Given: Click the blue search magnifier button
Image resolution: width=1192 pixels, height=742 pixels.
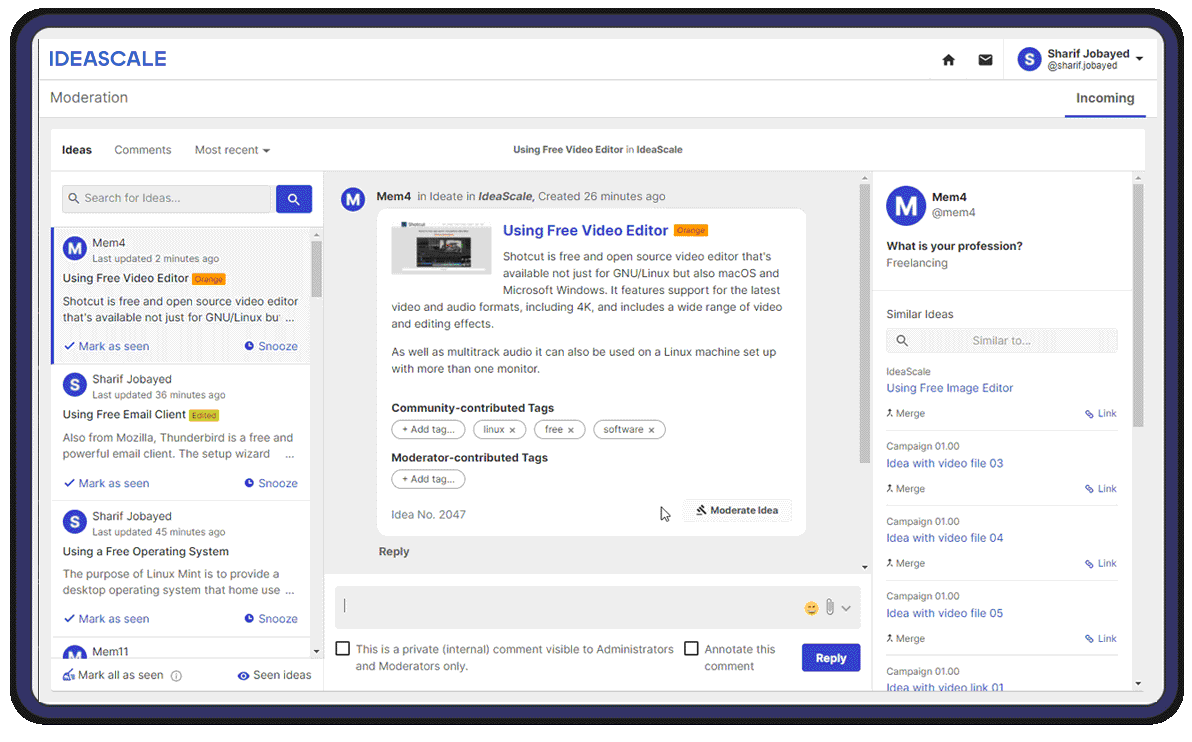Looking at the screenshot, I should [293, 199].
